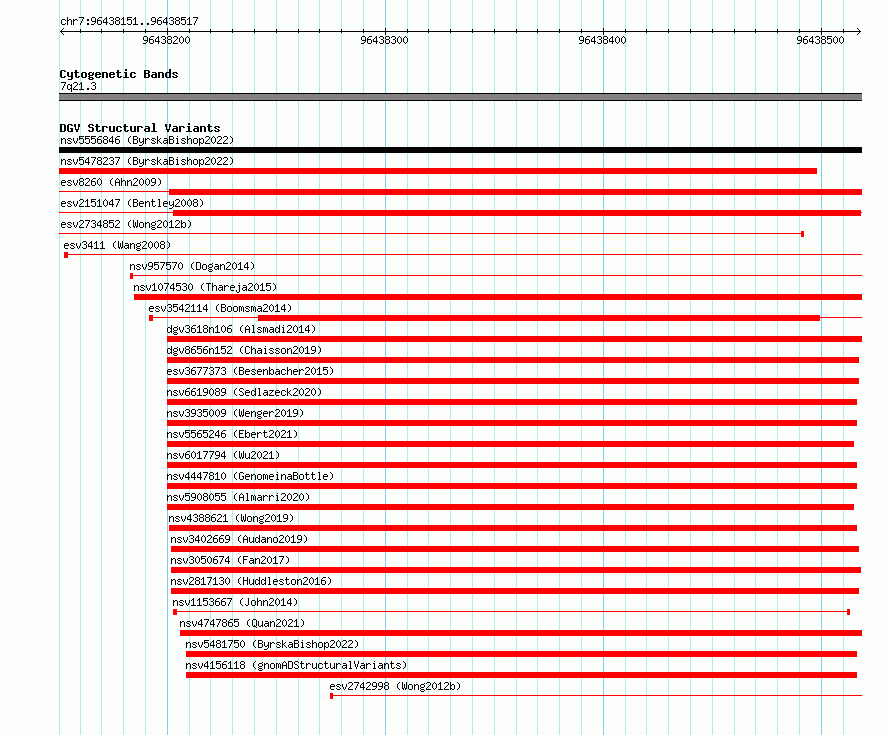Viewport: 890px width, 735px height.
Task: Click nsv4747865 (Quan2021) label
Action: point(242,623)
